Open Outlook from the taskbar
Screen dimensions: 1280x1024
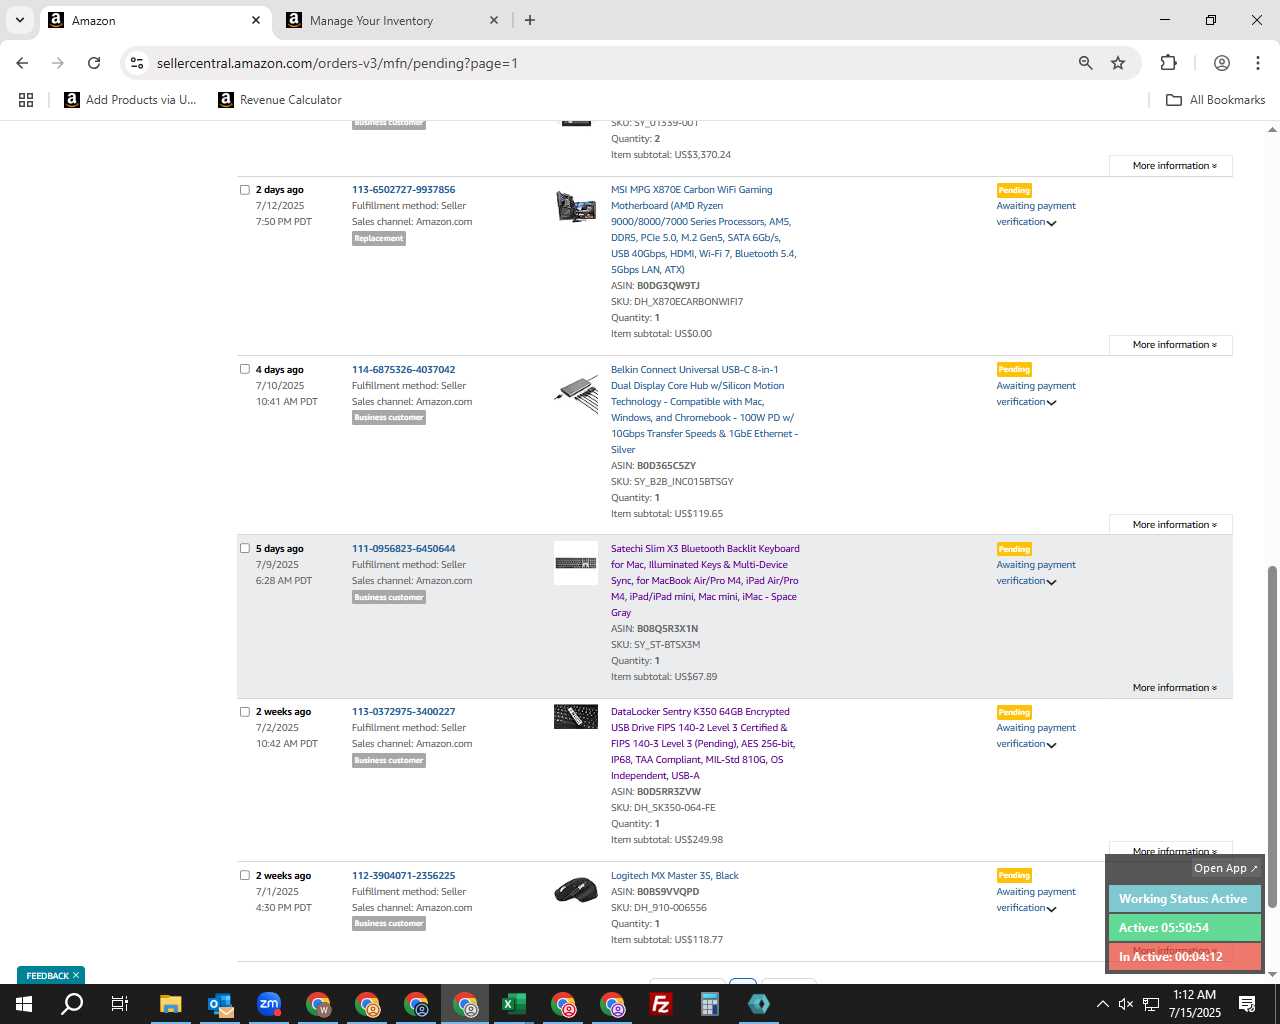coord(220,1004)
